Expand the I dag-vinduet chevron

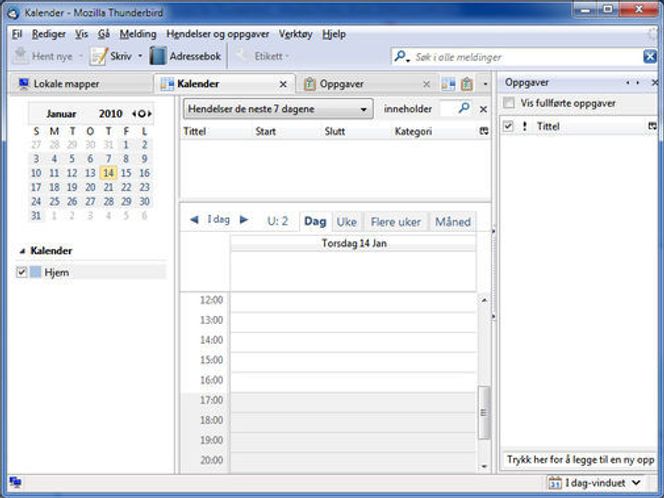point(636,482)
